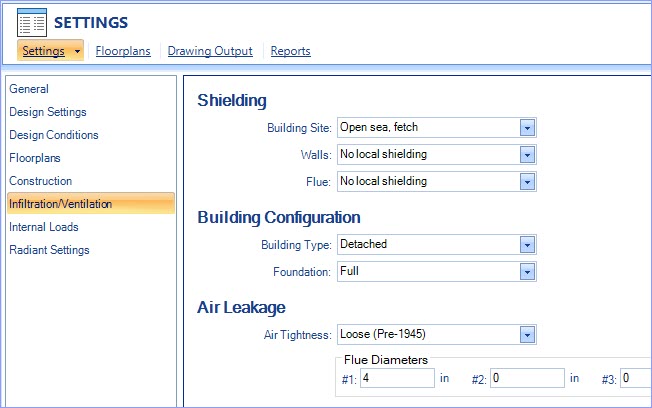Open the Settings tab dropdown arrow
The width and height of the screenshot is (652, 408).
coord(77,51)
